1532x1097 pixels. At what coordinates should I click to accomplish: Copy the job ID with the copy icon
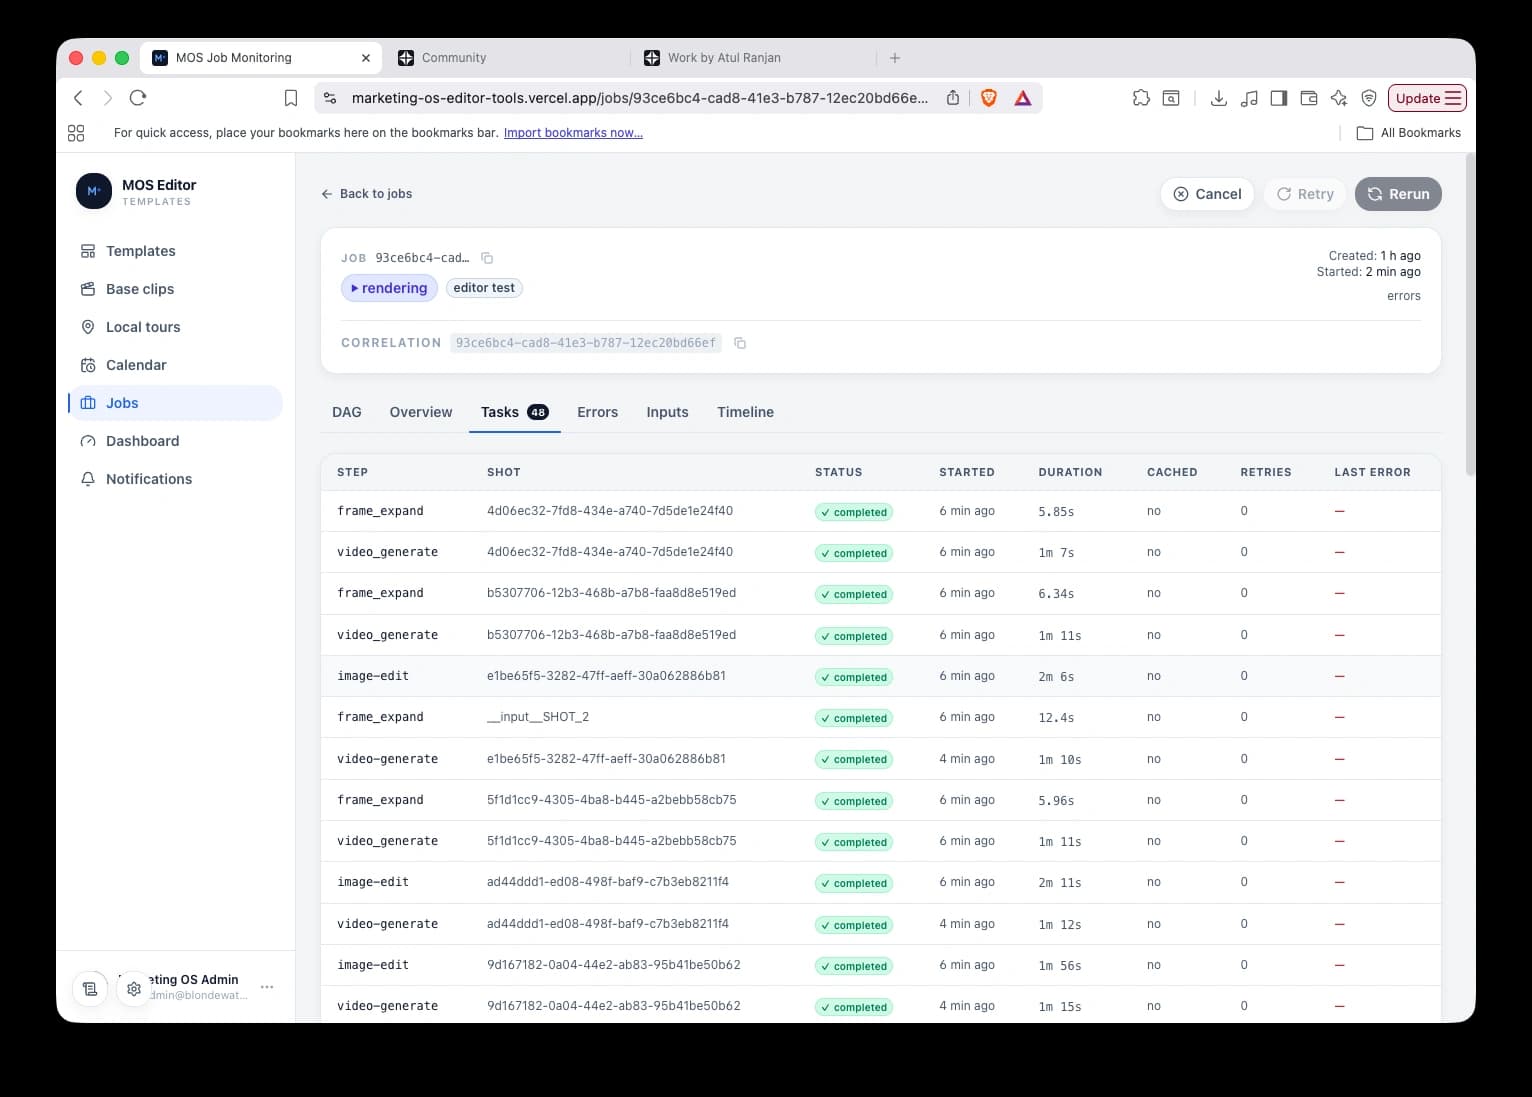pyautogui.click(x=487, y=258)
